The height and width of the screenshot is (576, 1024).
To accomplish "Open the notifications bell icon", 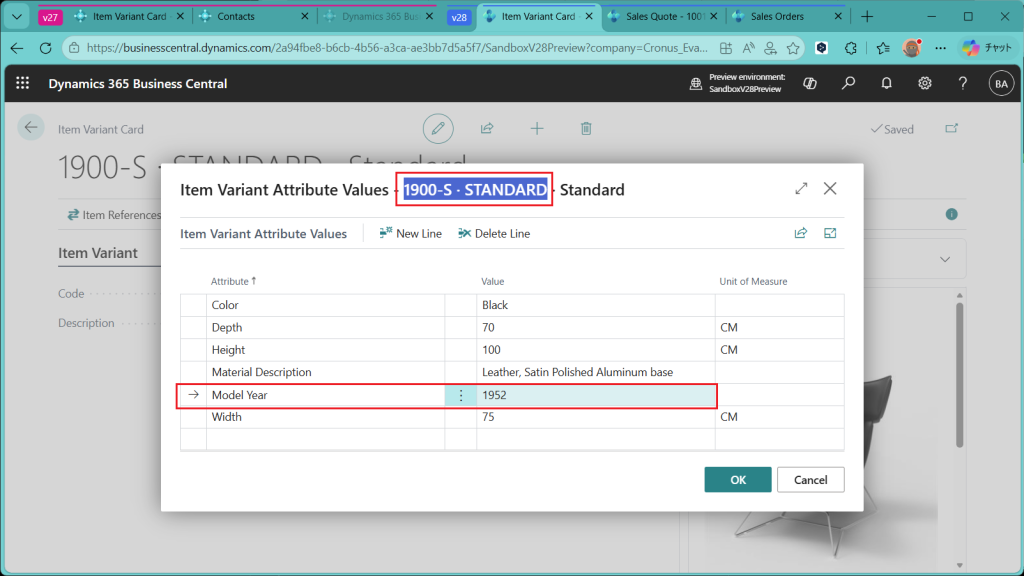I will coord(886,84).
